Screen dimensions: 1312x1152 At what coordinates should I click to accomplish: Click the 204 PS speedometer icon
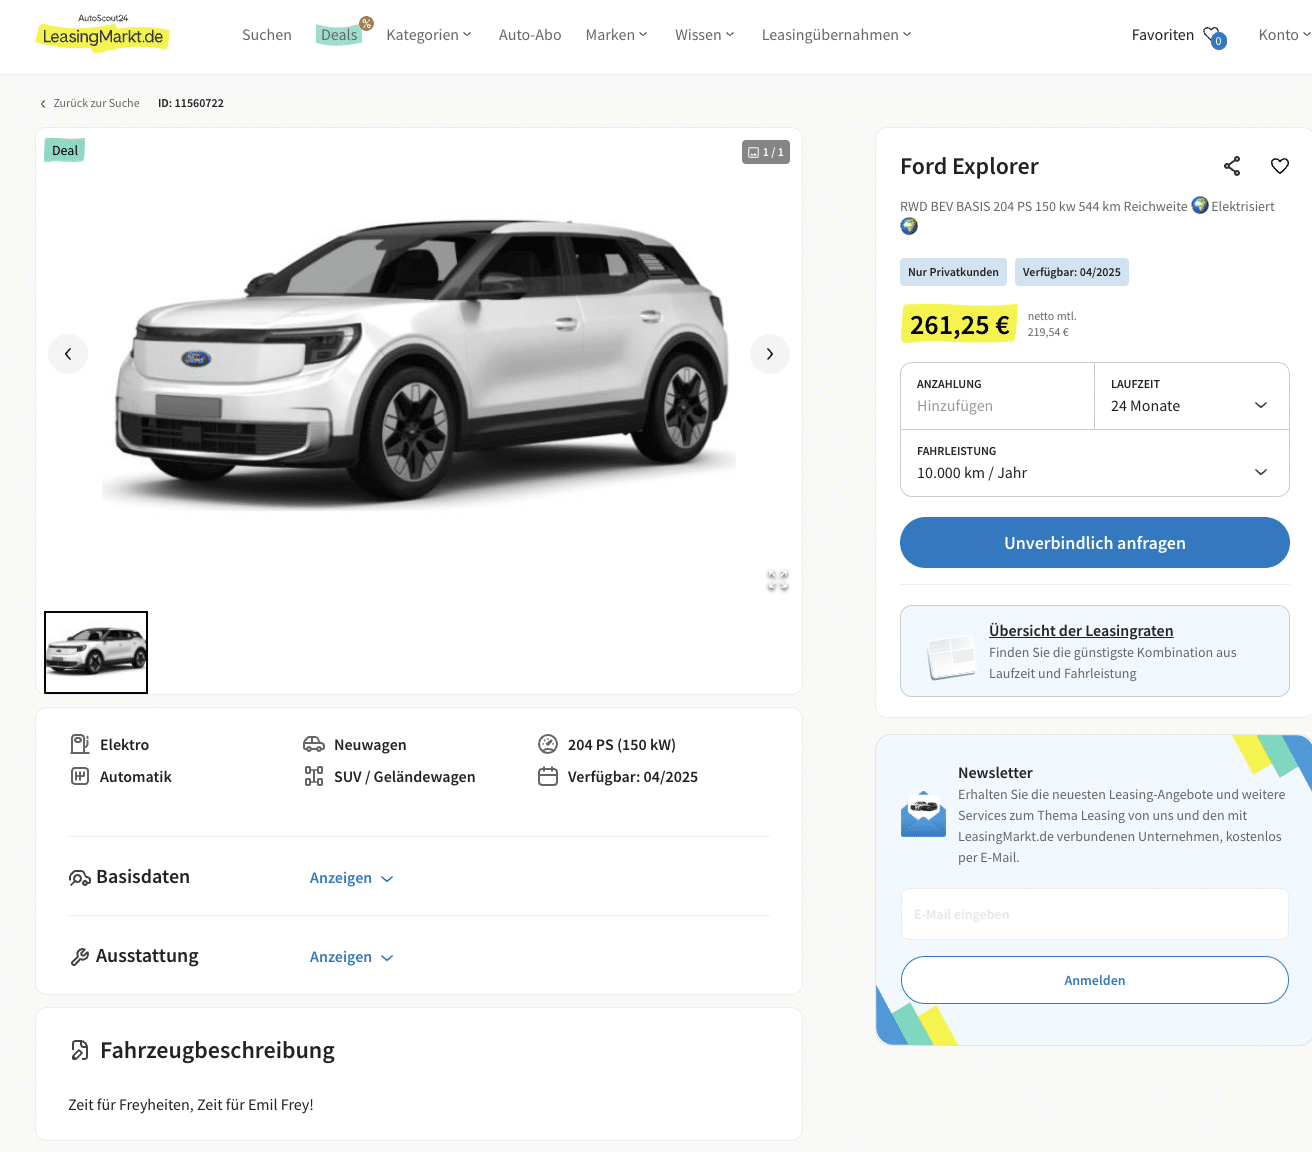(x=548, y=744)
